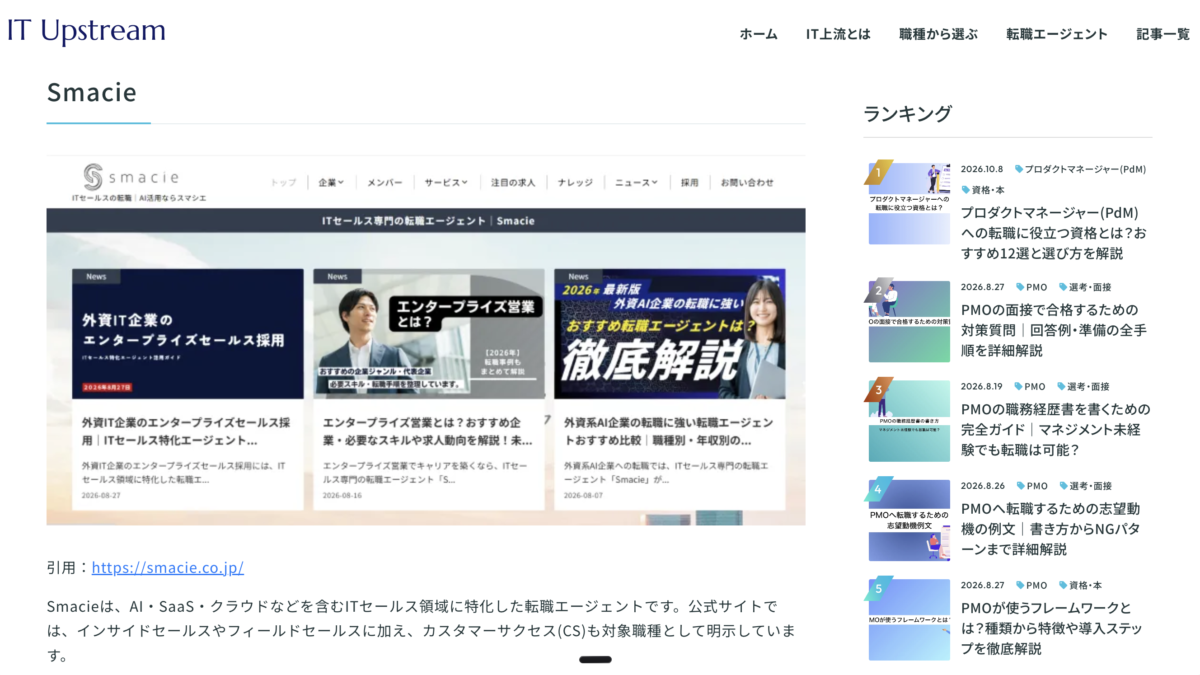Click the 外資IT企業のエンタープライズセールス採用 news card image
Image resolution: width=1200 pixels, height=675 pixels.
[187, 334]
